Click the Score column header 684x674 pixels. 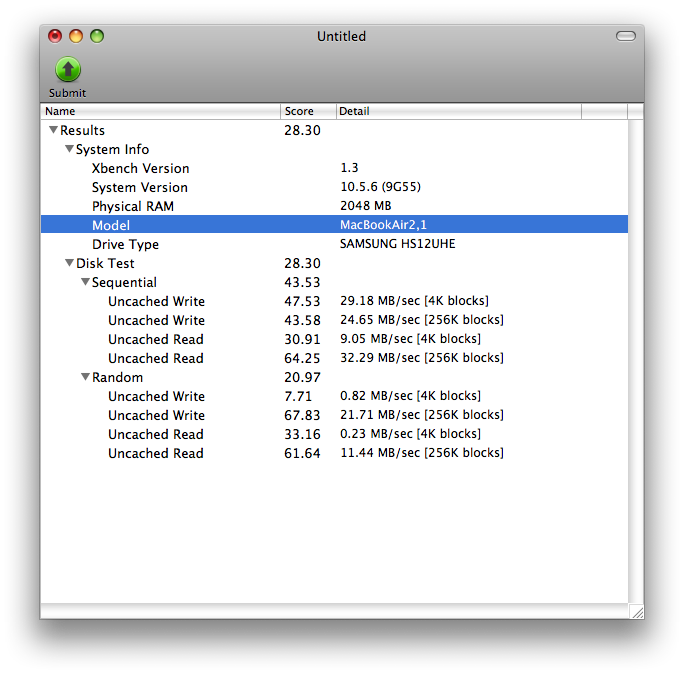click(x=308, y=111)
